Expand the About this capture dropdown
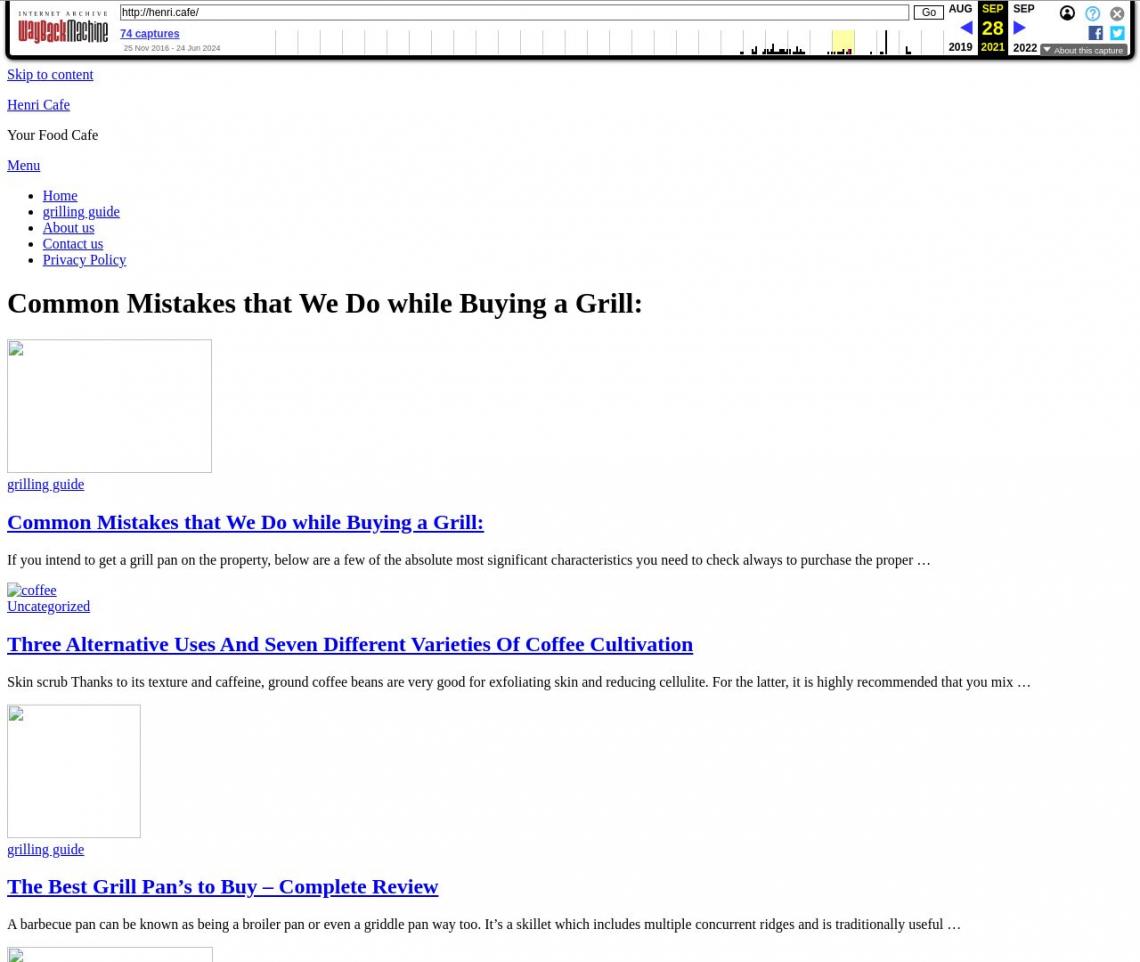Image resolution: width=1140 pixels, height=962 pixels. point(1084,50)
